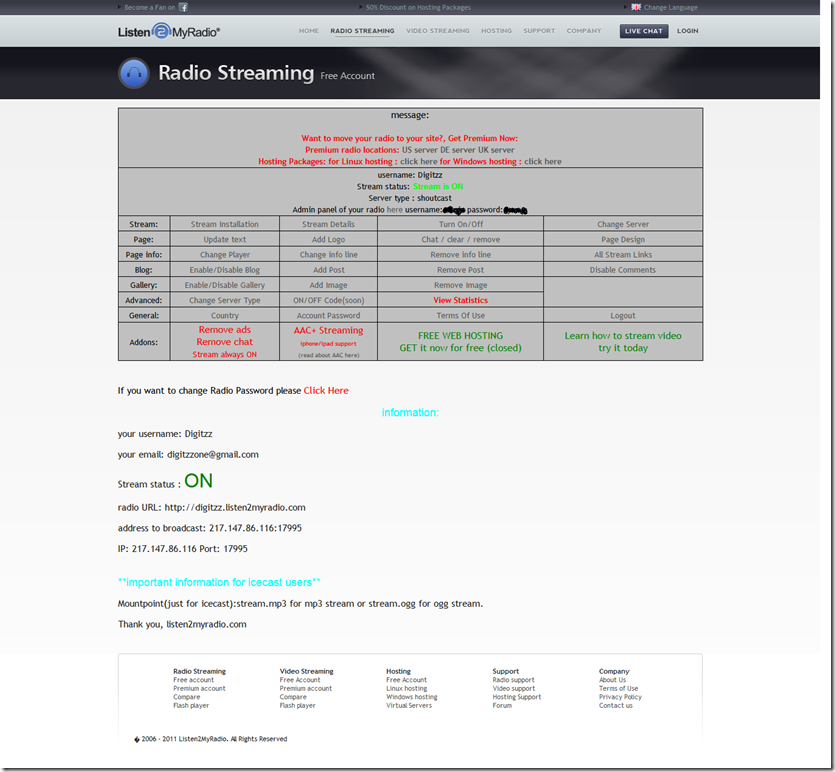The width and height of the screenshot is (835, 772).
Task: Click Change Server Type link
Action: pos(225,300)
